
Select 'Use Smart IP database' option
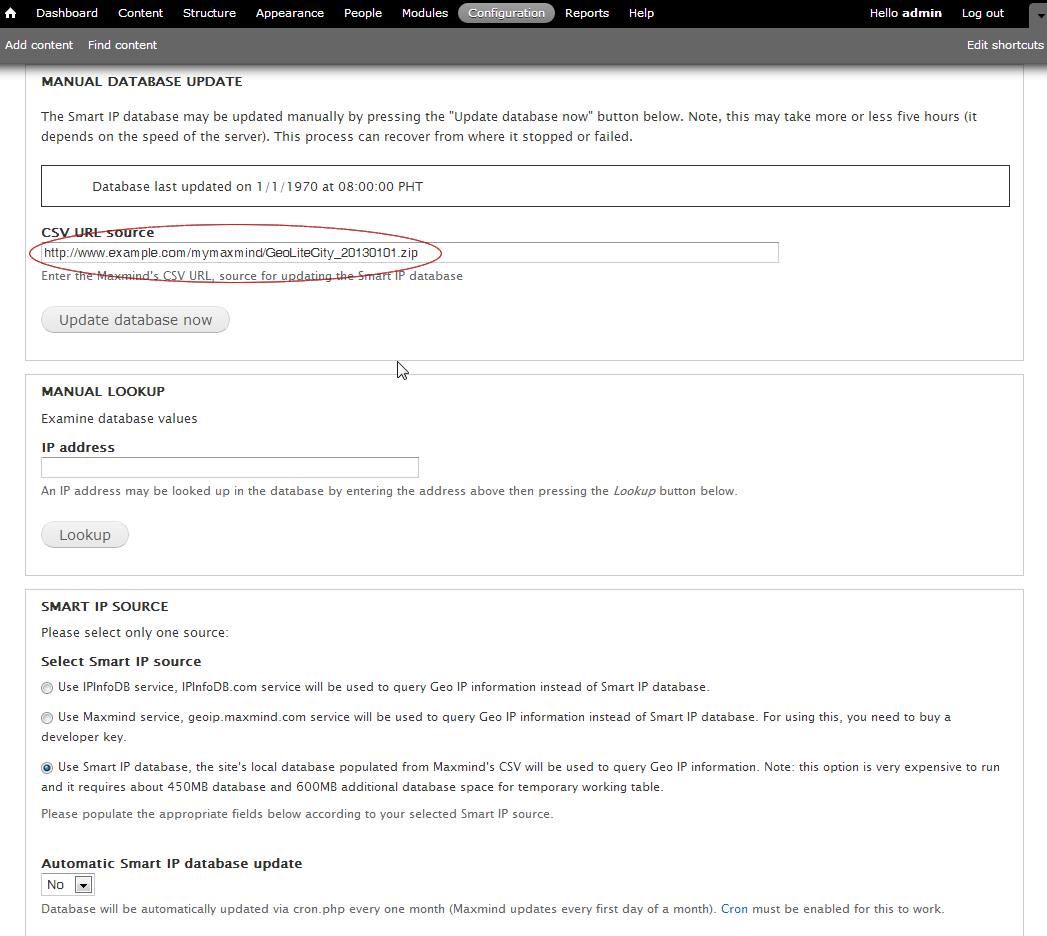click(46, 767)
